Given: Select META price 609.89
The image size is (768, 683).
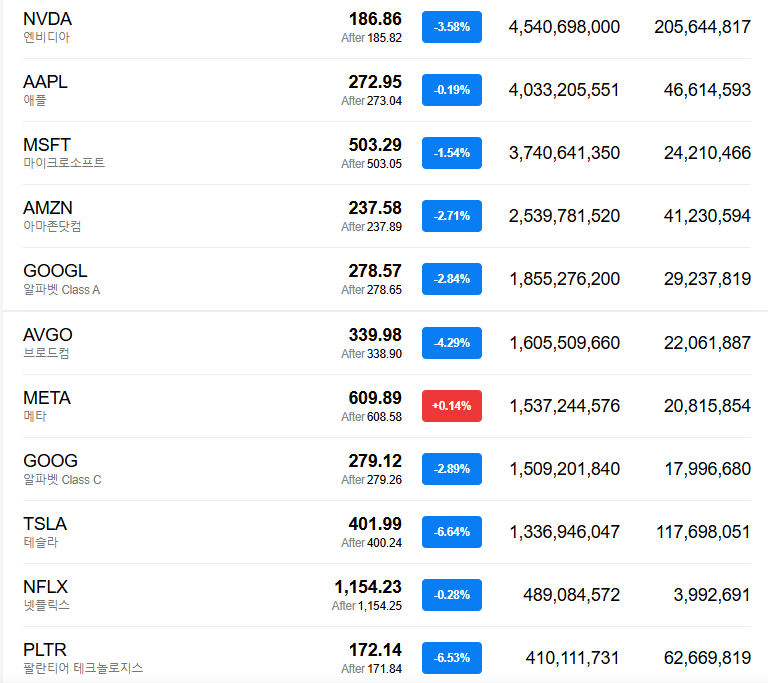Looking at the screenshot, I should (375, 398).
